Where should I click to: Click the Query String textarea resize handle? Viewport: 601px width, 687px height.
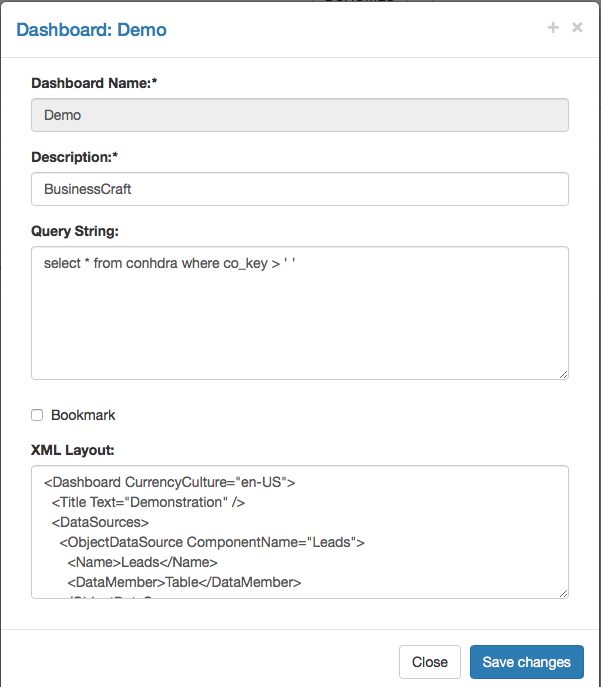(x=564, y=375)
